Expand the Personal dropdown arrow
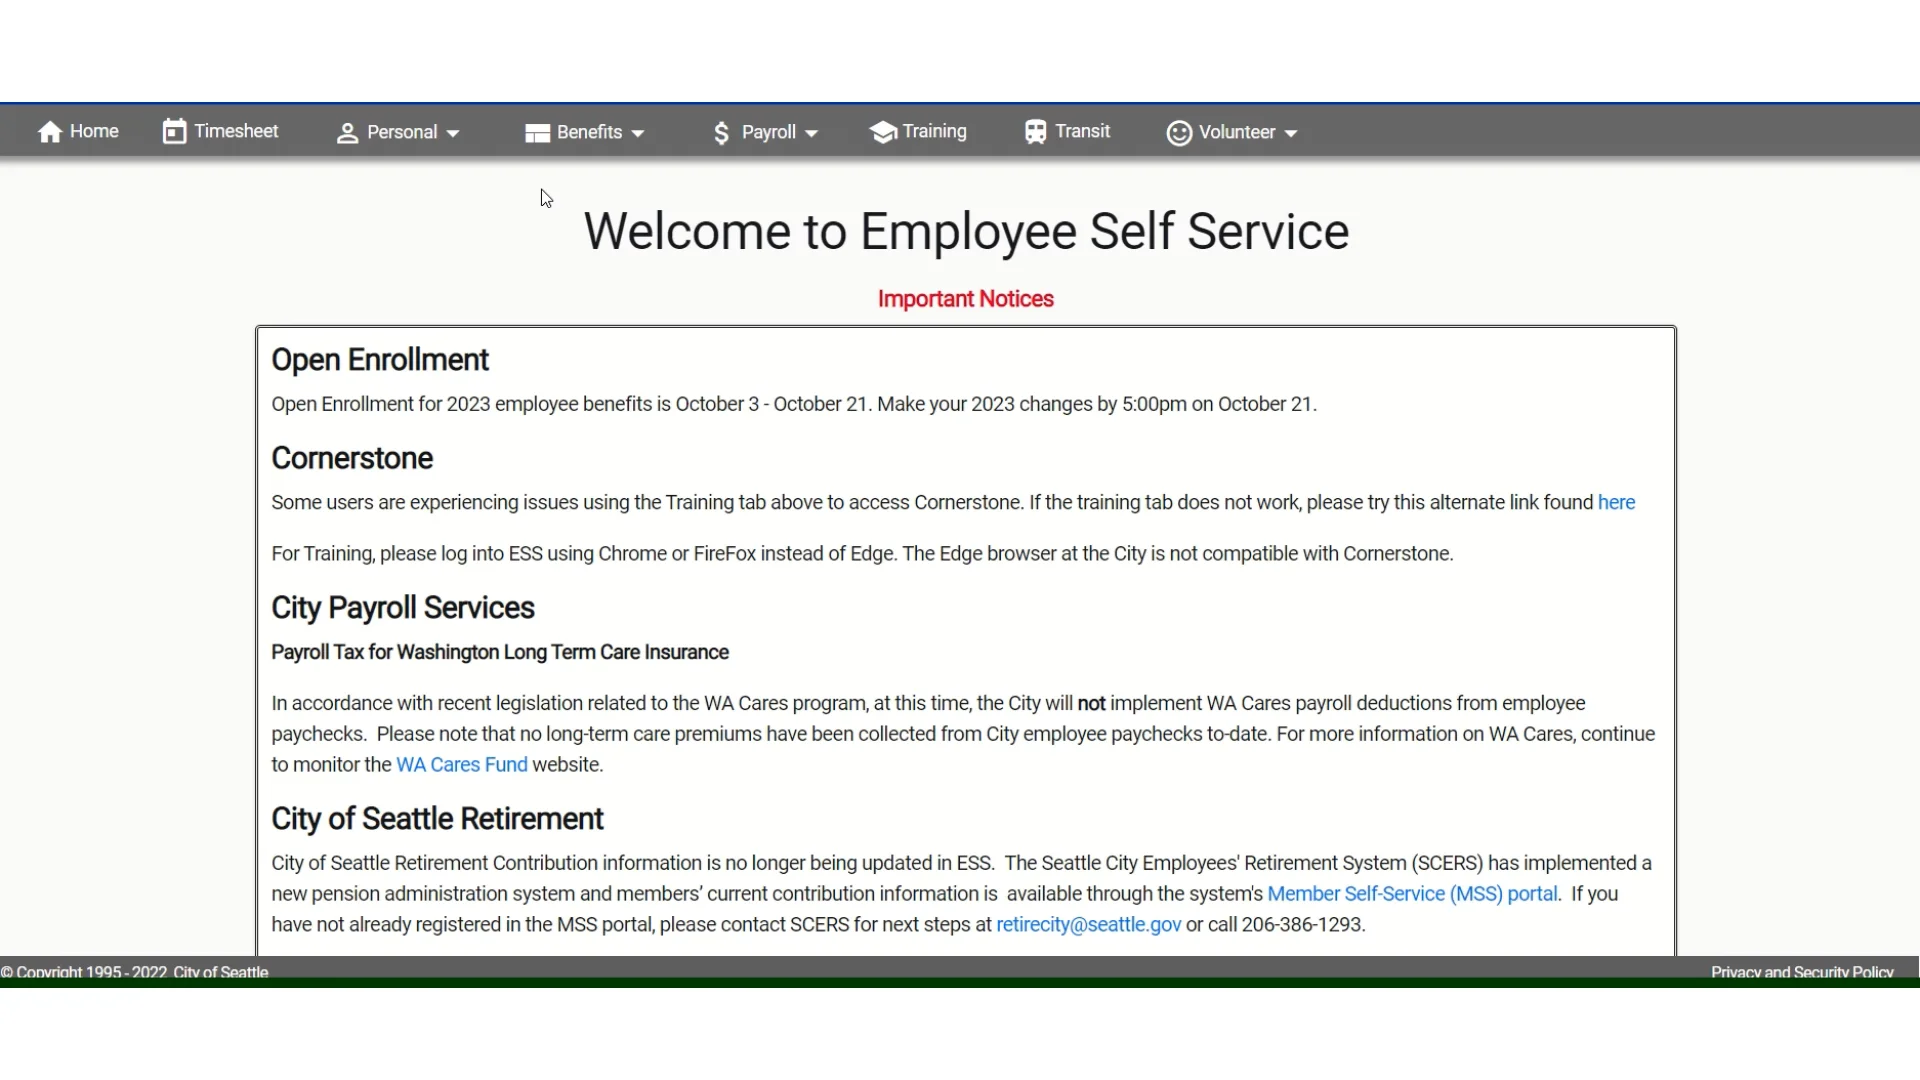1920x1080 pixels. point(453,134)
